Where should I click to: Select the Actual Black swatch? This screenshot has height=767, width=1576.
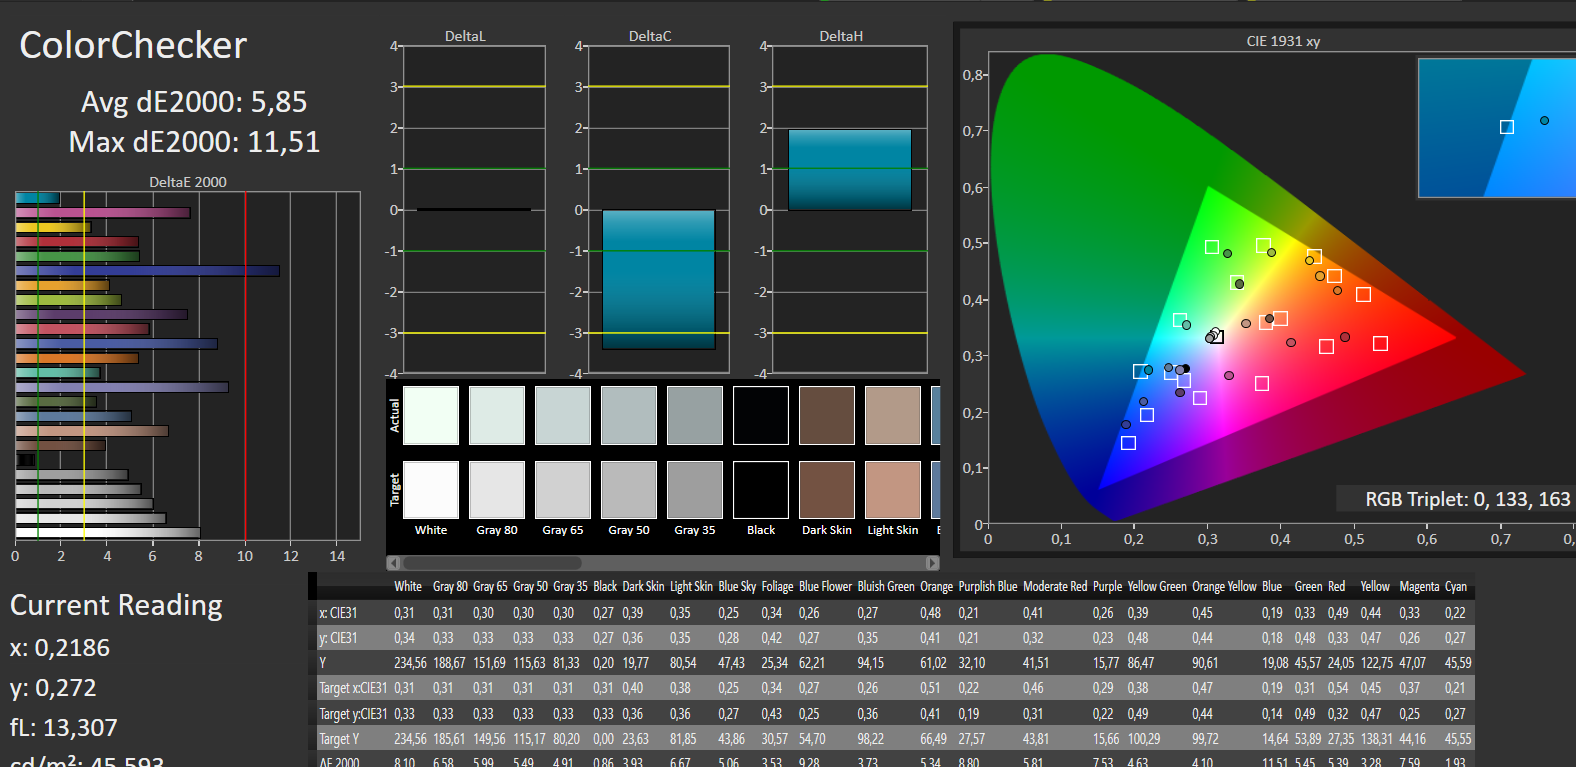(x=761, y=415)
